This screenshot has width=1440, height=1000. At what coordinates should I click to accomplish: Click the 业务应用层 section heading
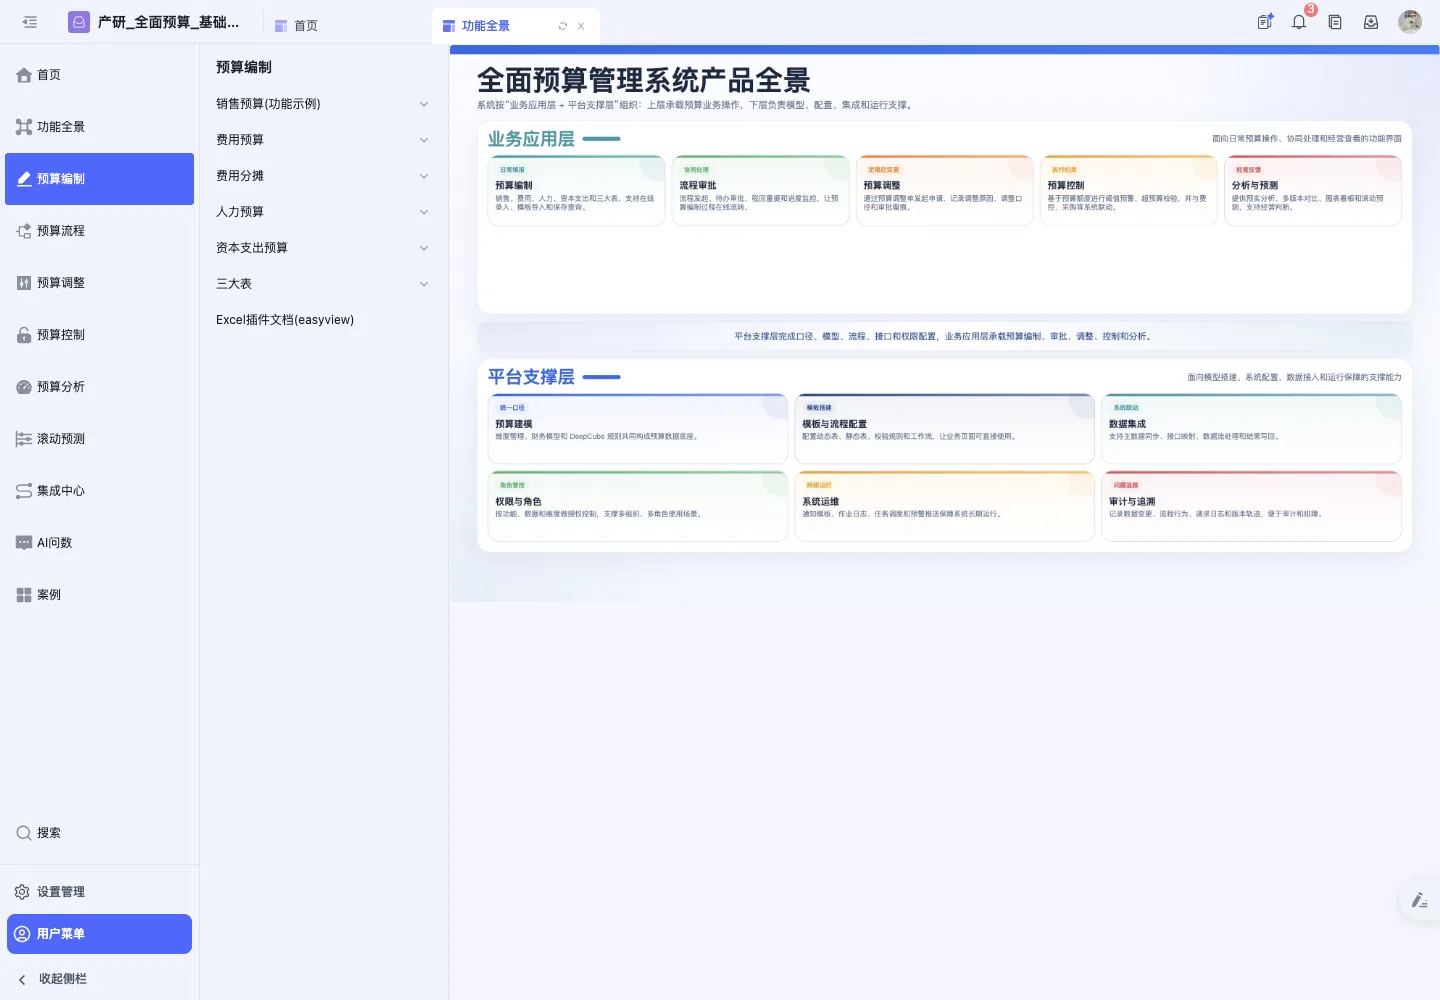[531, 139]
